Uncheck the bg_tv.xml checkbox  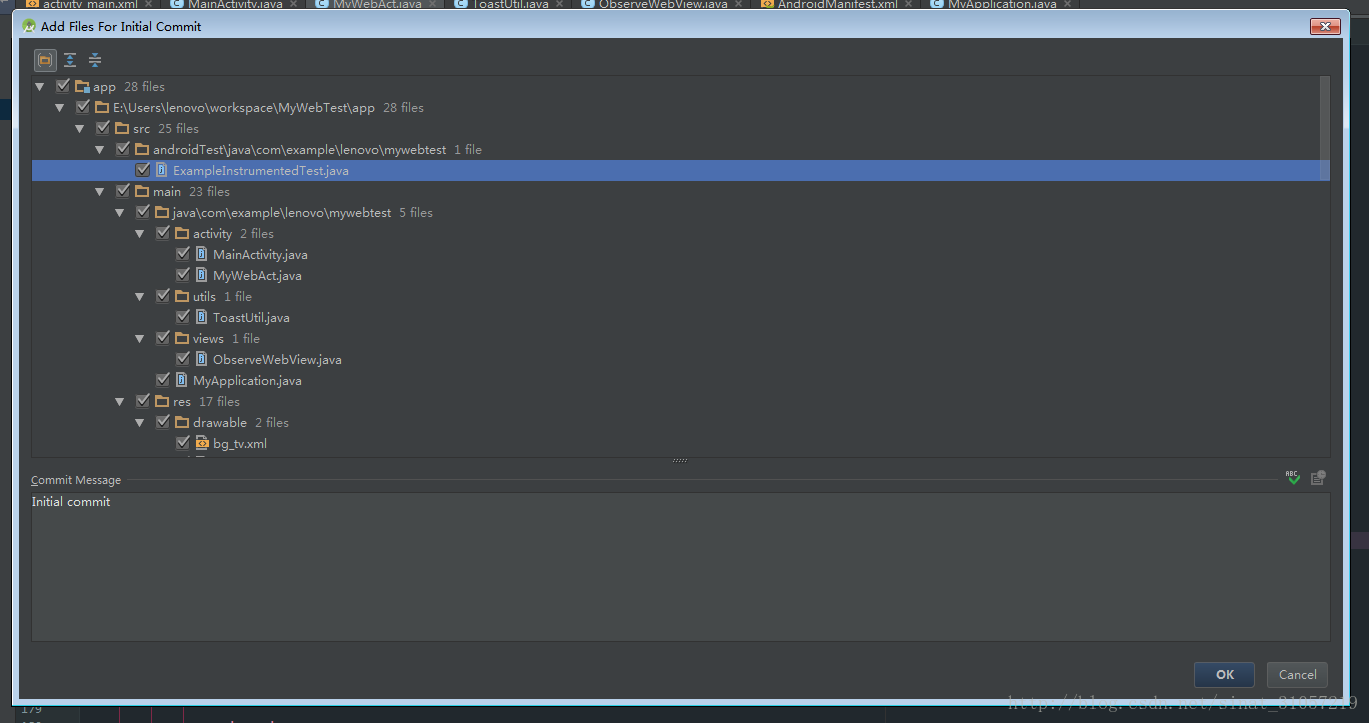183,443
